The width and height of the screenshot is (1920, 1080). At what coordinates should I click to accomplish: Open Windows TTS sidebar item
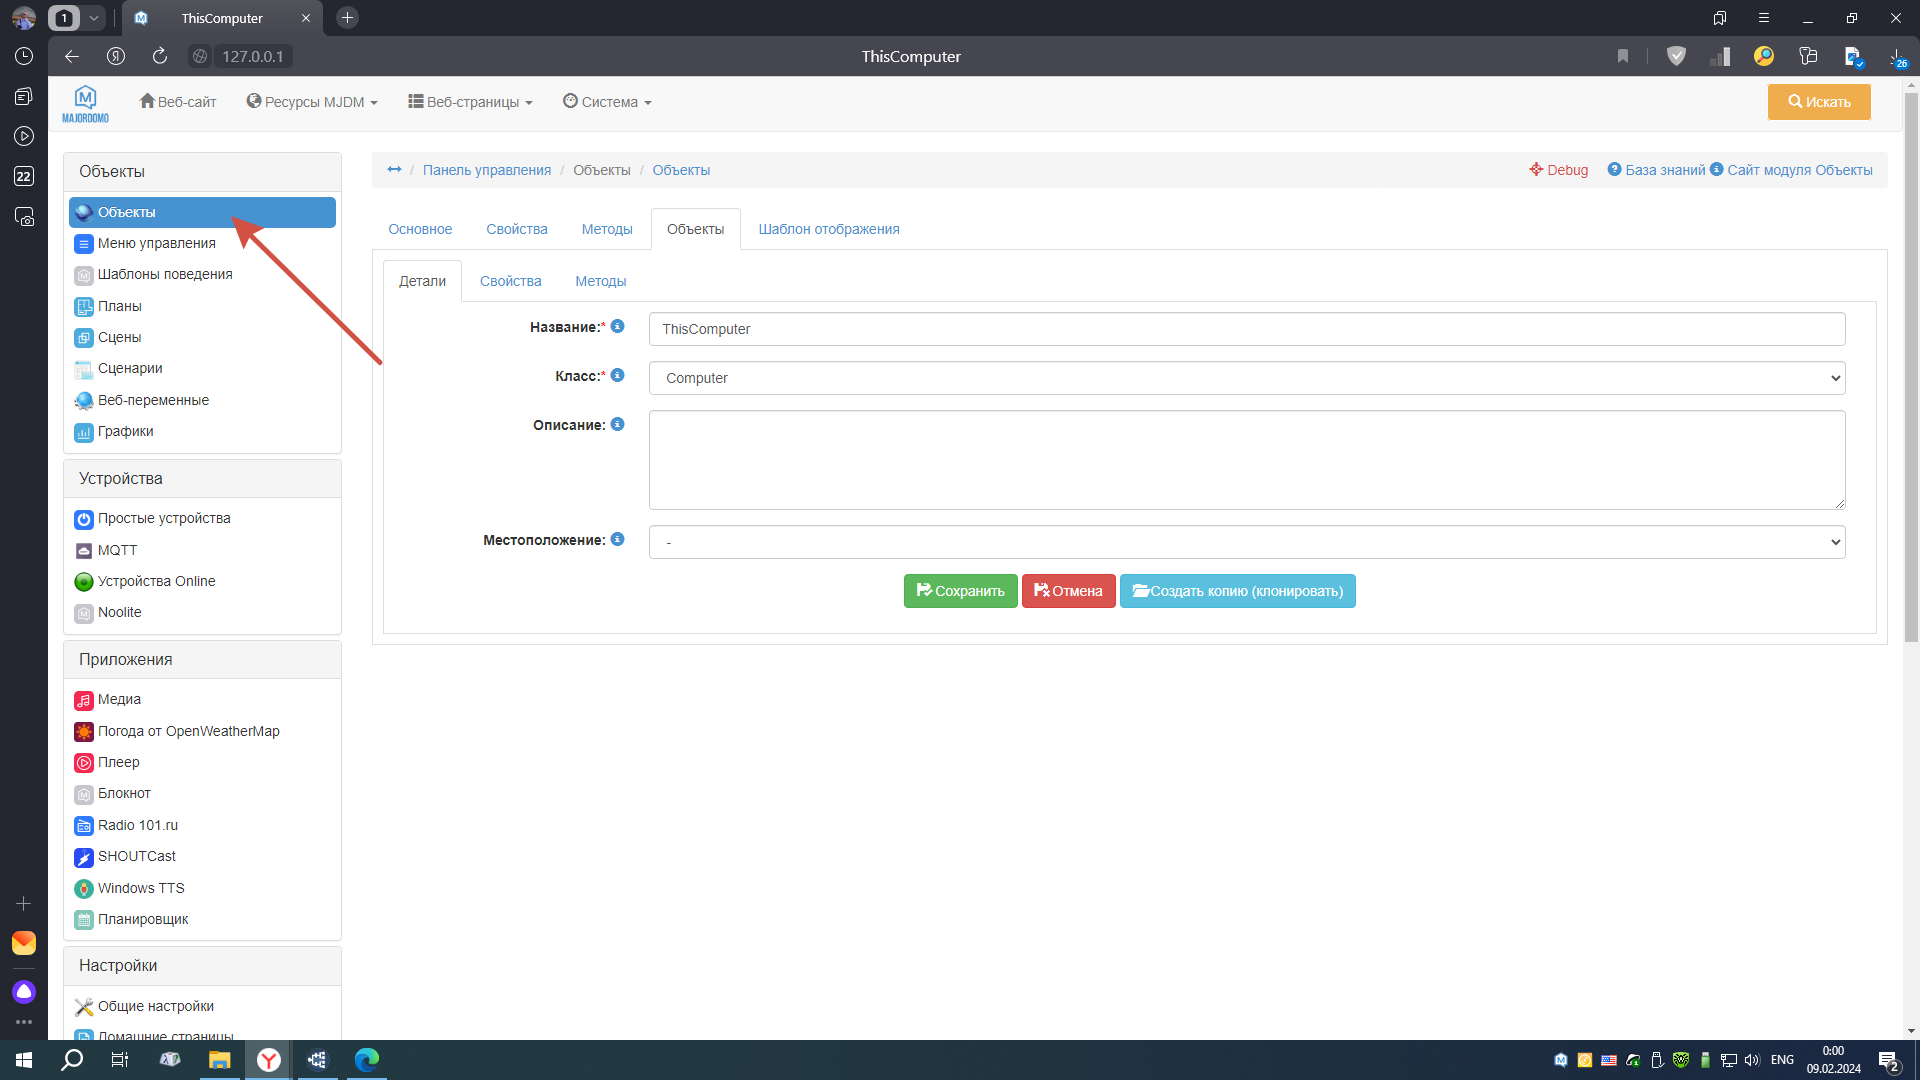coord(141,888)
